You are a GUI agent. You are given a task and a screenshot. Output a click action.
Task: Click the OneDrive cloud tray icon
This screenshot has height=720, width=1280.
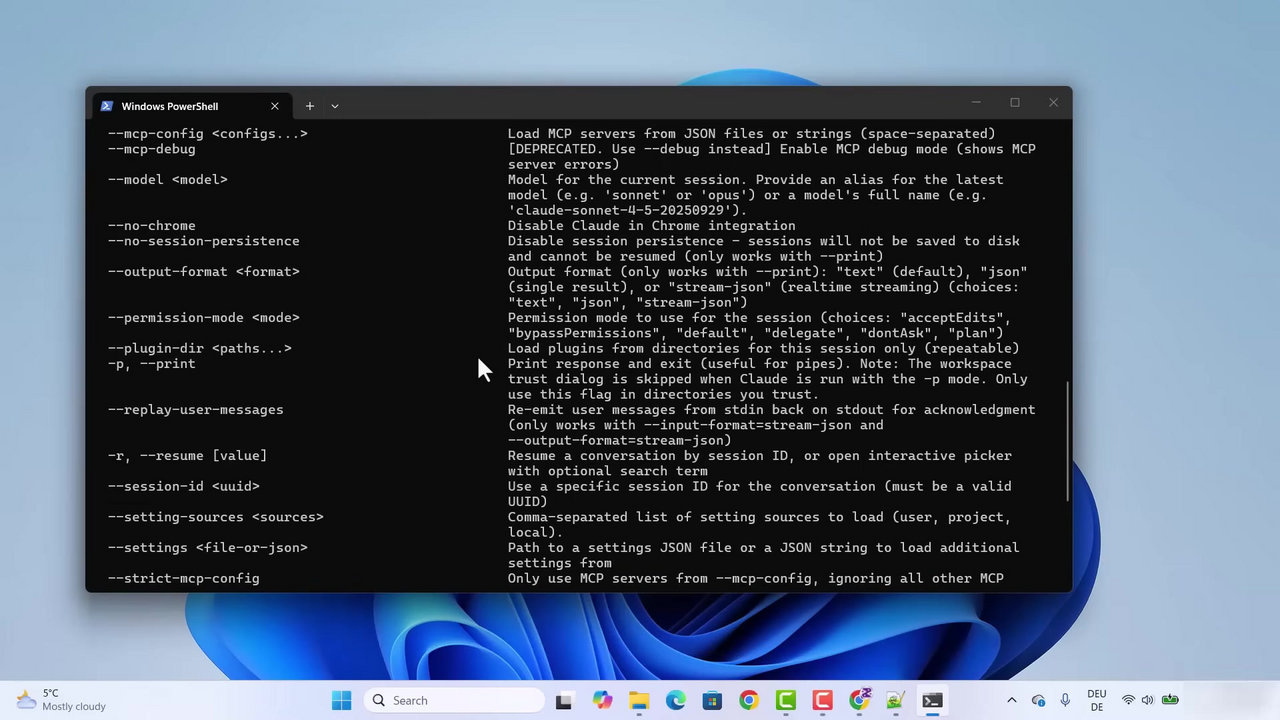tap(1038, 700)
